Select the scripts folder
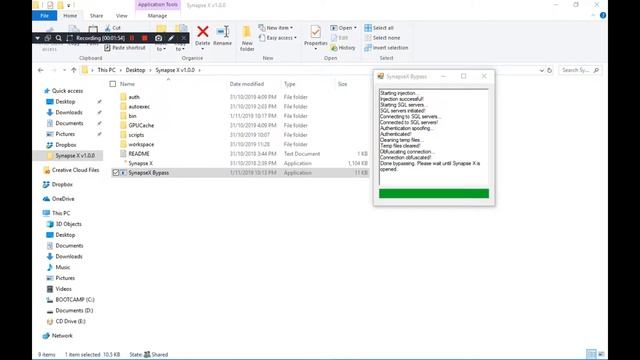The height and width of the screenshot is (360, 640). tap(136, 135)
